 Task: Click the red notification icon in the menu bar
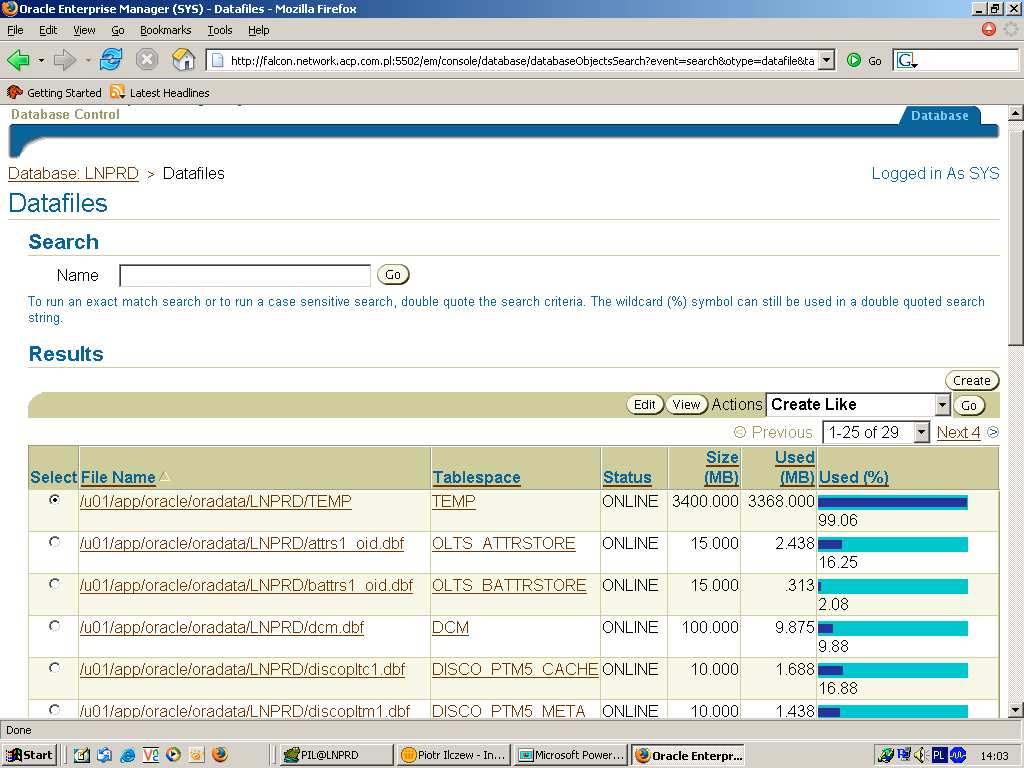tap(989, 29)
